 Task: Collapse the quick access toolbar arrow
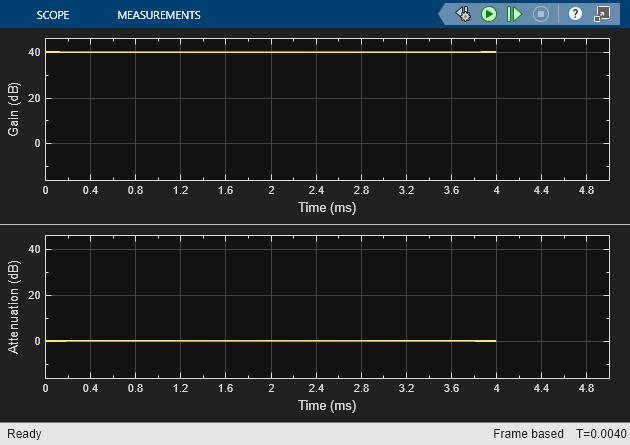pos(443,14)
